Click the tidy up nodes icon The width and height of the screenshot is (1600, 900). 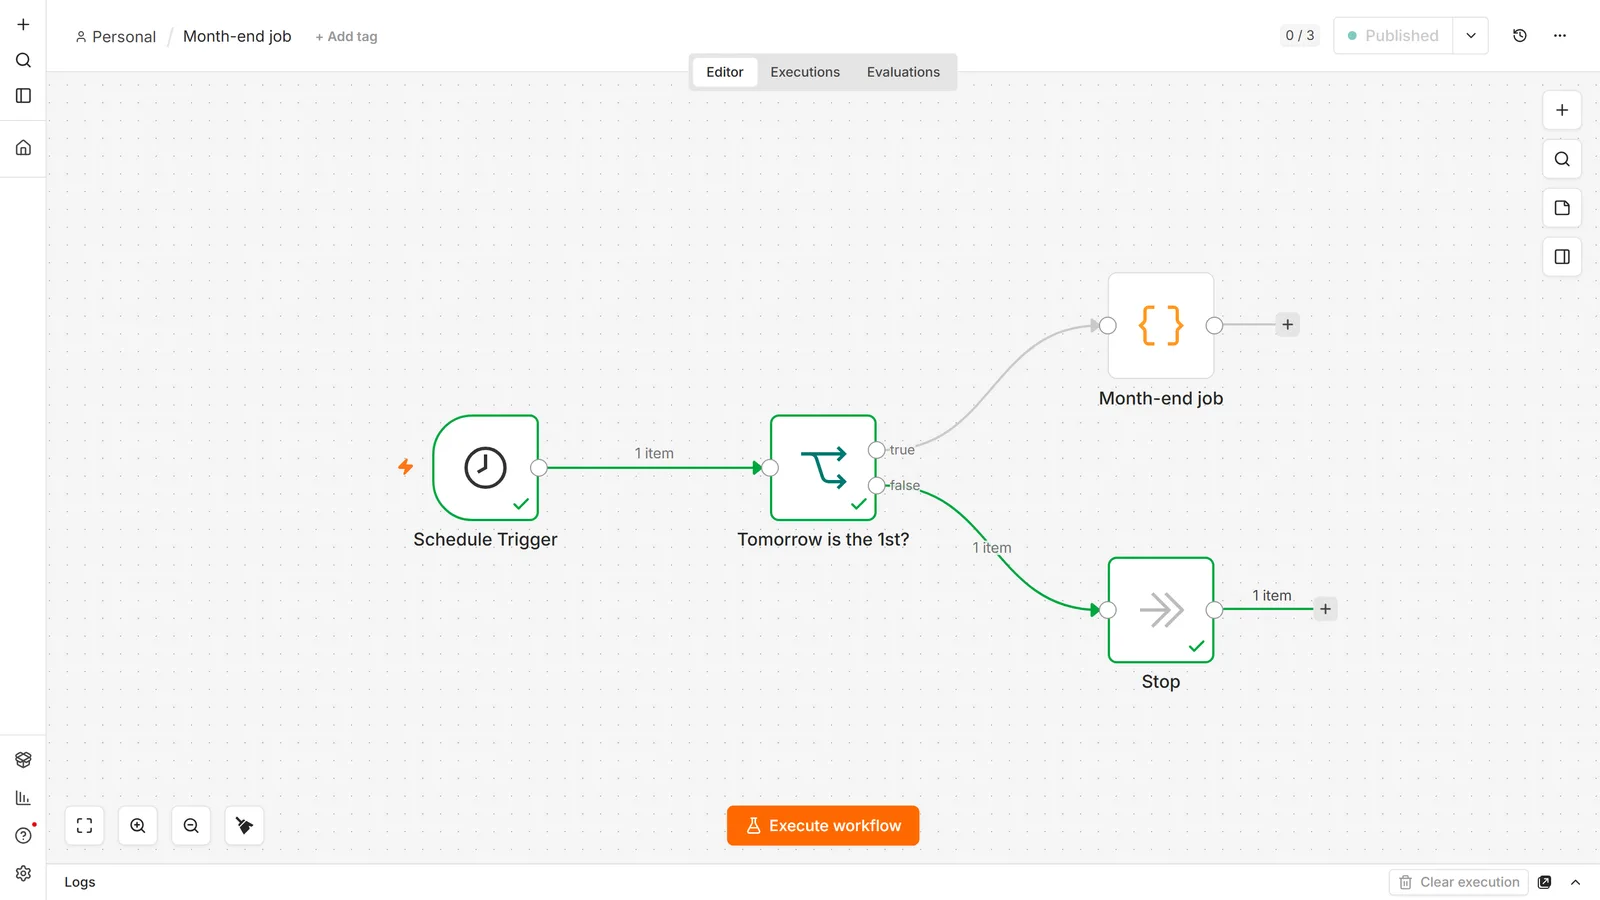(x=244, y=826)
